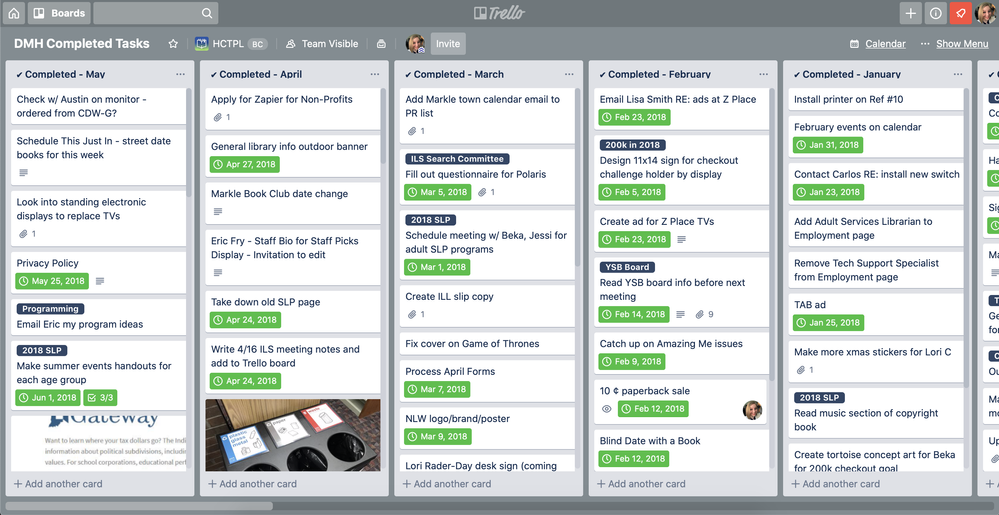Click the ILS Search Committee label
Screen dimensions: 999x515
pos(457,159)
